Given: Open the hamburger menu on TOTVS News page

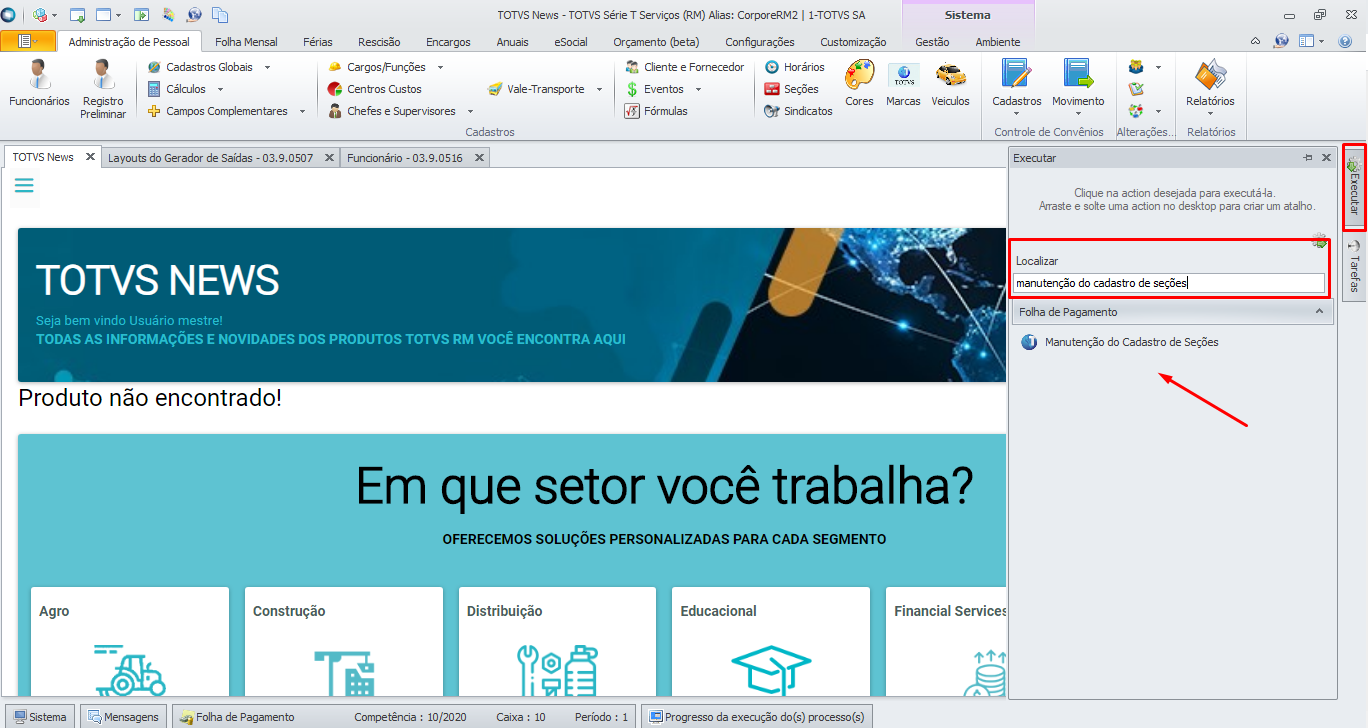Looking at the screenshot, I should tap(25, 186).
